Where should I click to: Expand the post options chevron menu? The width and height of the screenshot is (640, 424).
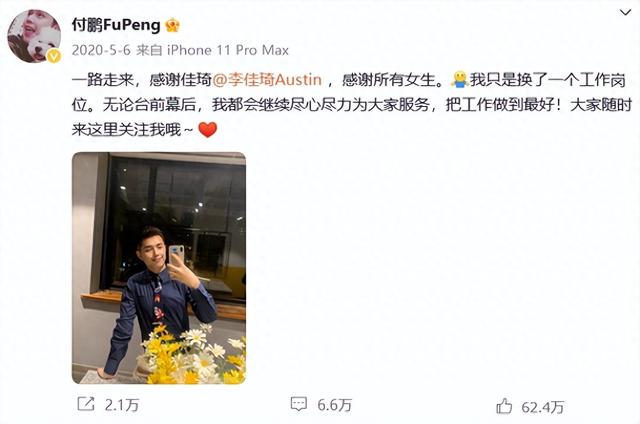click(x=625, y=13)
